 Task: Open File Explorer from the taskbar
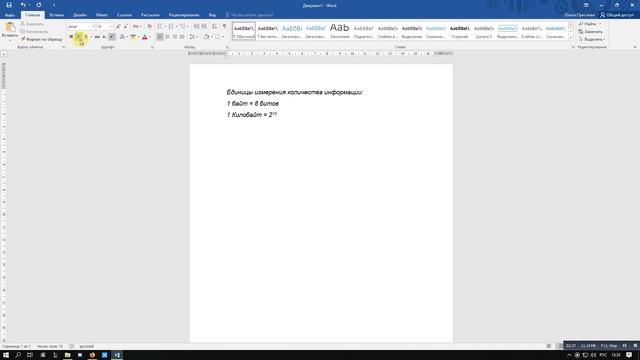tap(67, 355)
